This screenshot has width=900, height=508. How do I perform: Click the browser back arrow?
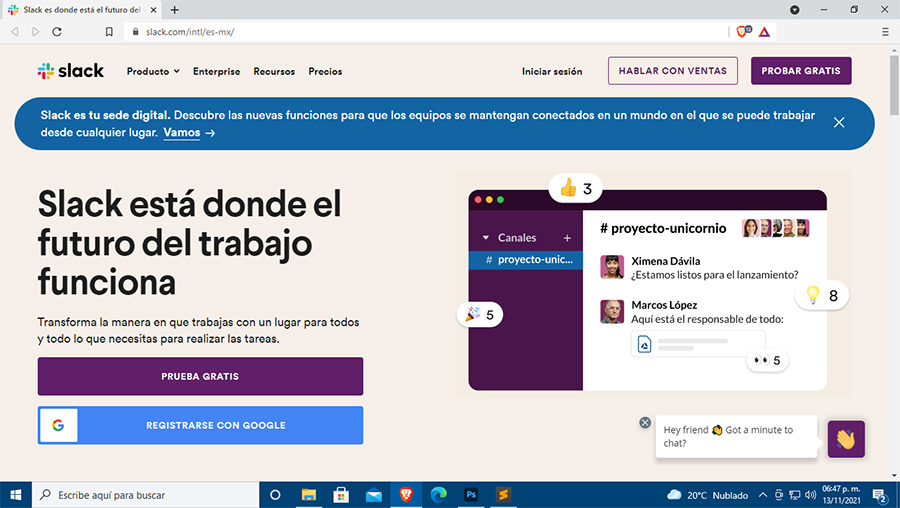tap(15, 32)
